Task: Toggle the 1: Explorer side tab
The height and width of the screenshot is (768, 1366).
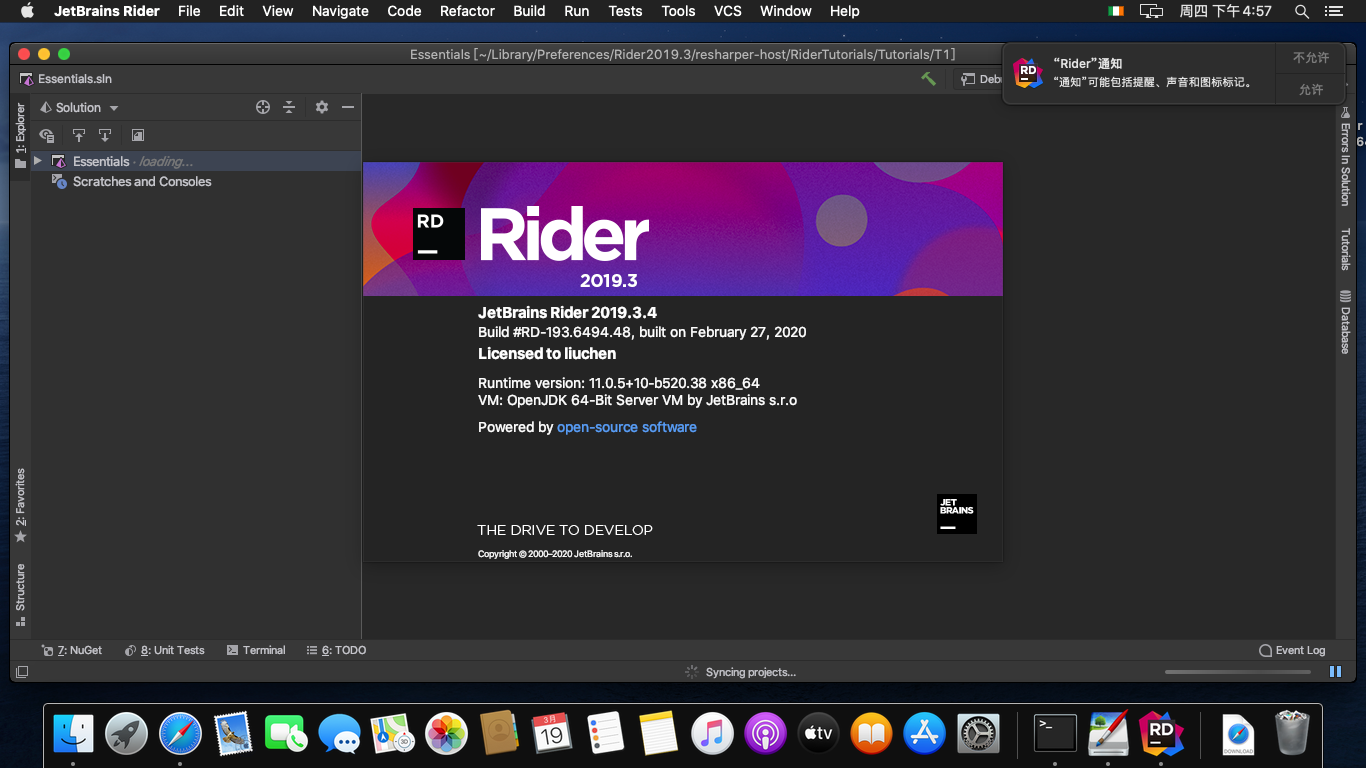Action: pyautogui.click(x=20, y=135)
